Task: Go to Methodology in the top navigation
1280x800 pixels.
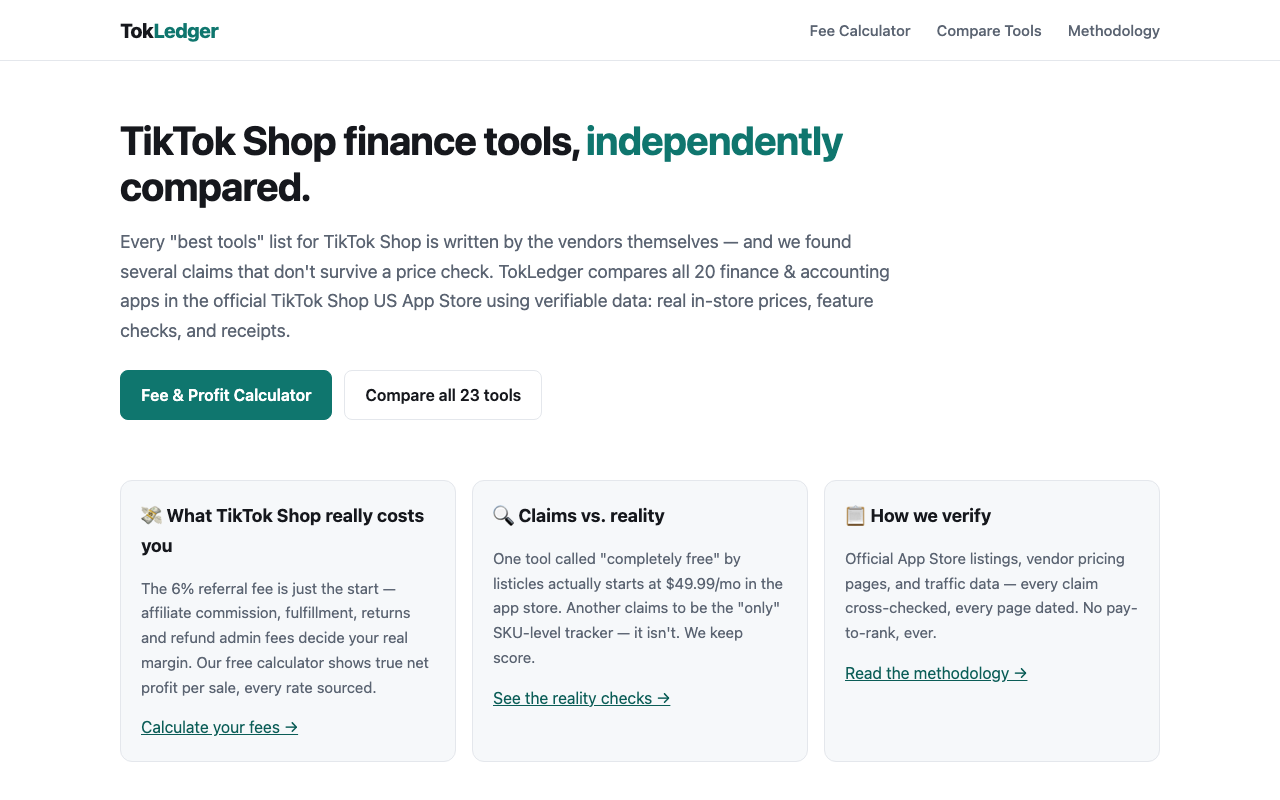Action: click(1114, 31)
